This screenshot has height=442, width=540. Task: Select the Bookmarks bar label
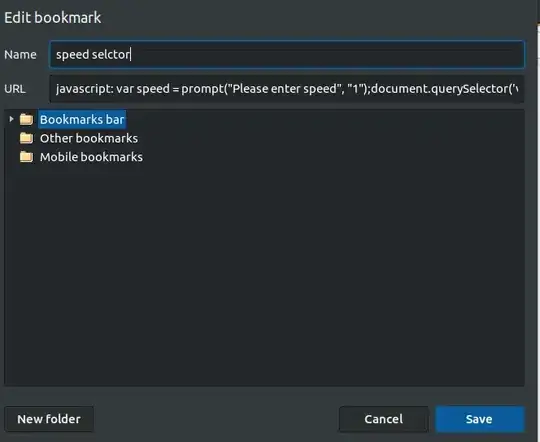click(x=82, y=120)
